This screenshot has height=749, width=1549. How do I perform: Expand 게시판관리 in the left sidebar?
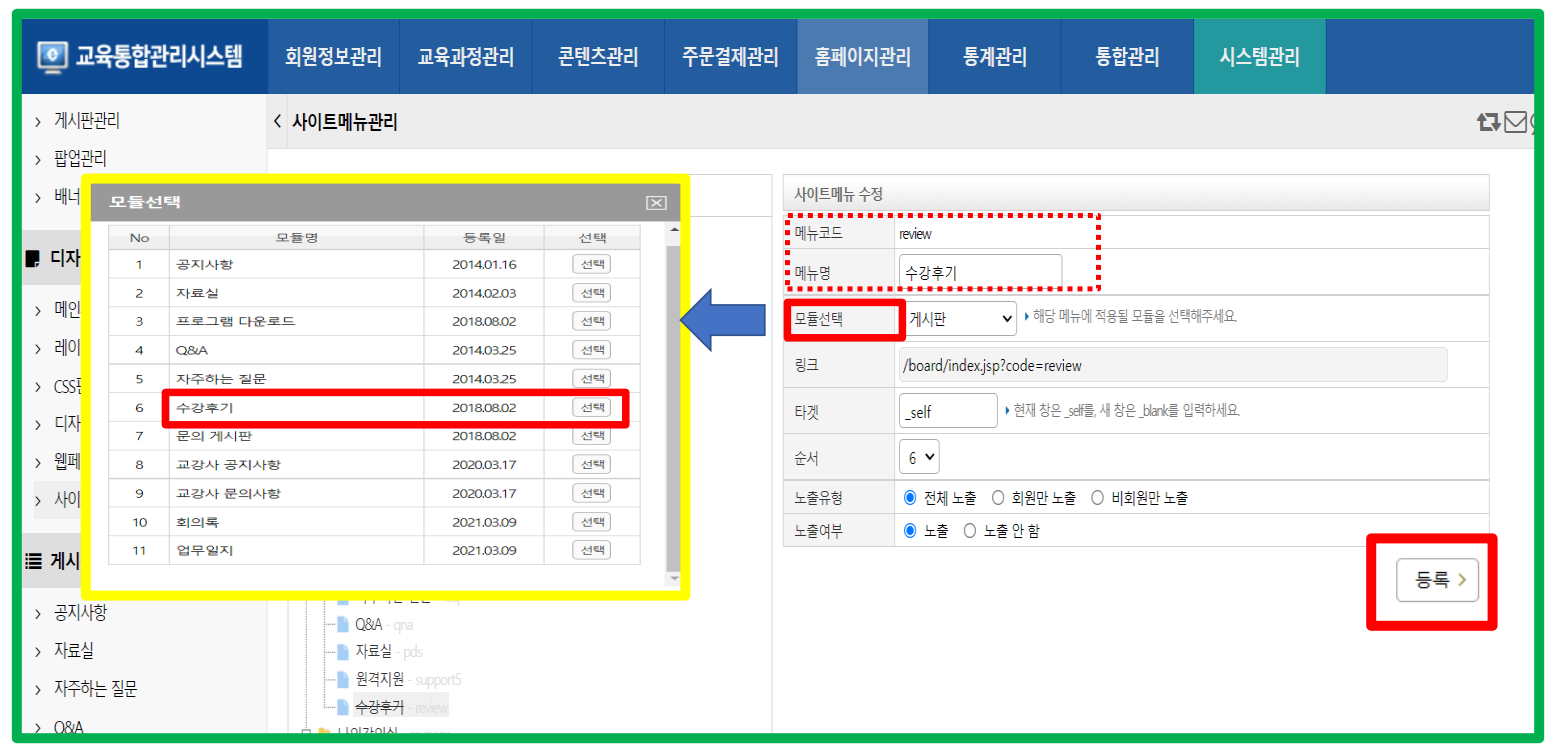[87, 121]
